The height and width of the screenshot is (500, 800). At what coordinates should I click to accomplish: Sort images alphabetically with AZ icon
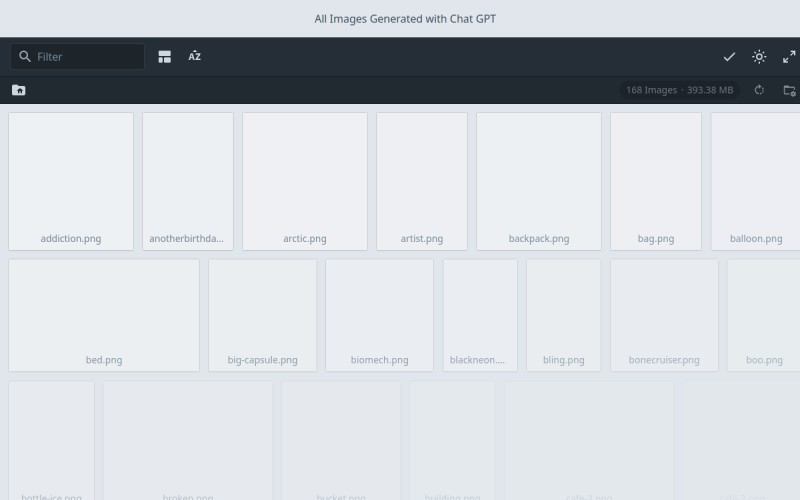(x=194, y=57)
